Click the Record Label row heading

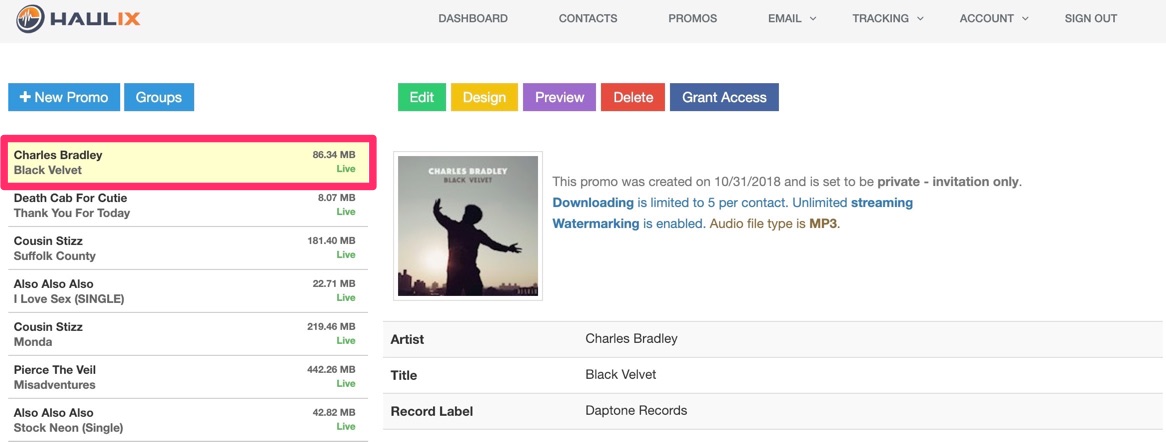431,411
